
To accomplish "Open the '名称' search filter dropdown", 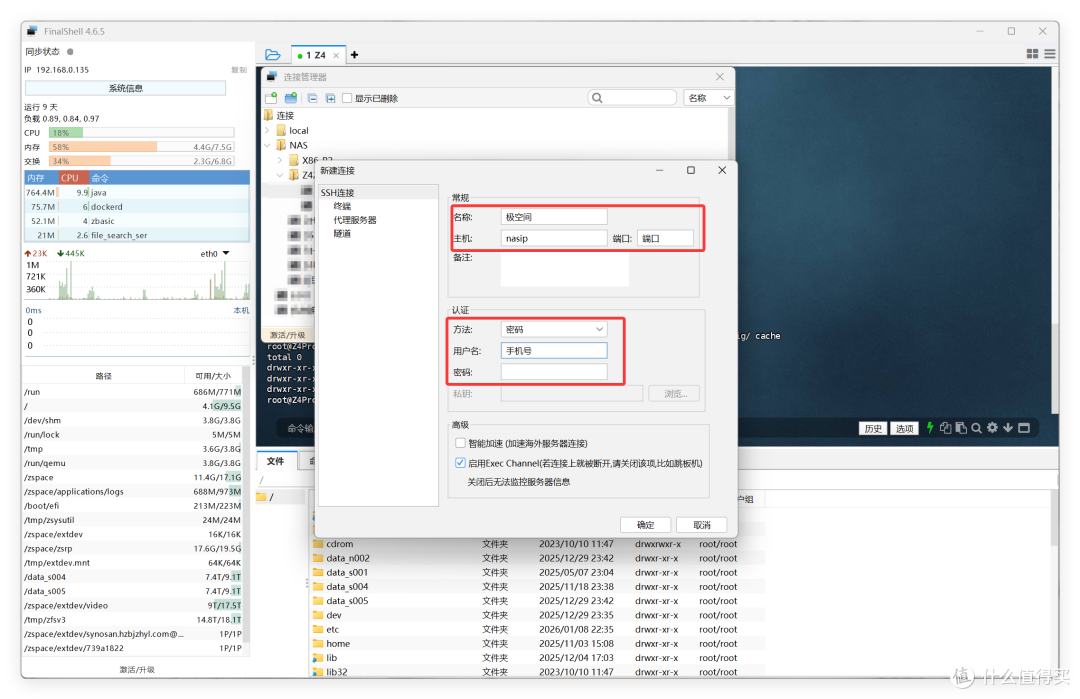I will pos(708,98).
